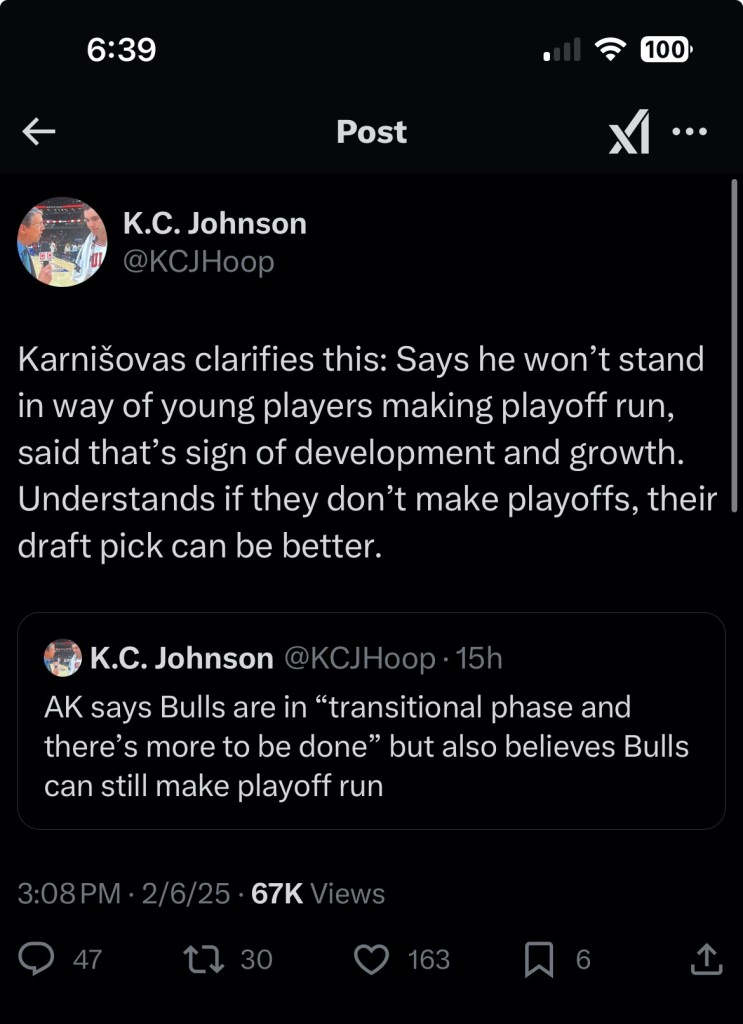Screen dimensions: 743x1024
Task: Open the quoted post about transitional phase
Action: coord(371,745)
